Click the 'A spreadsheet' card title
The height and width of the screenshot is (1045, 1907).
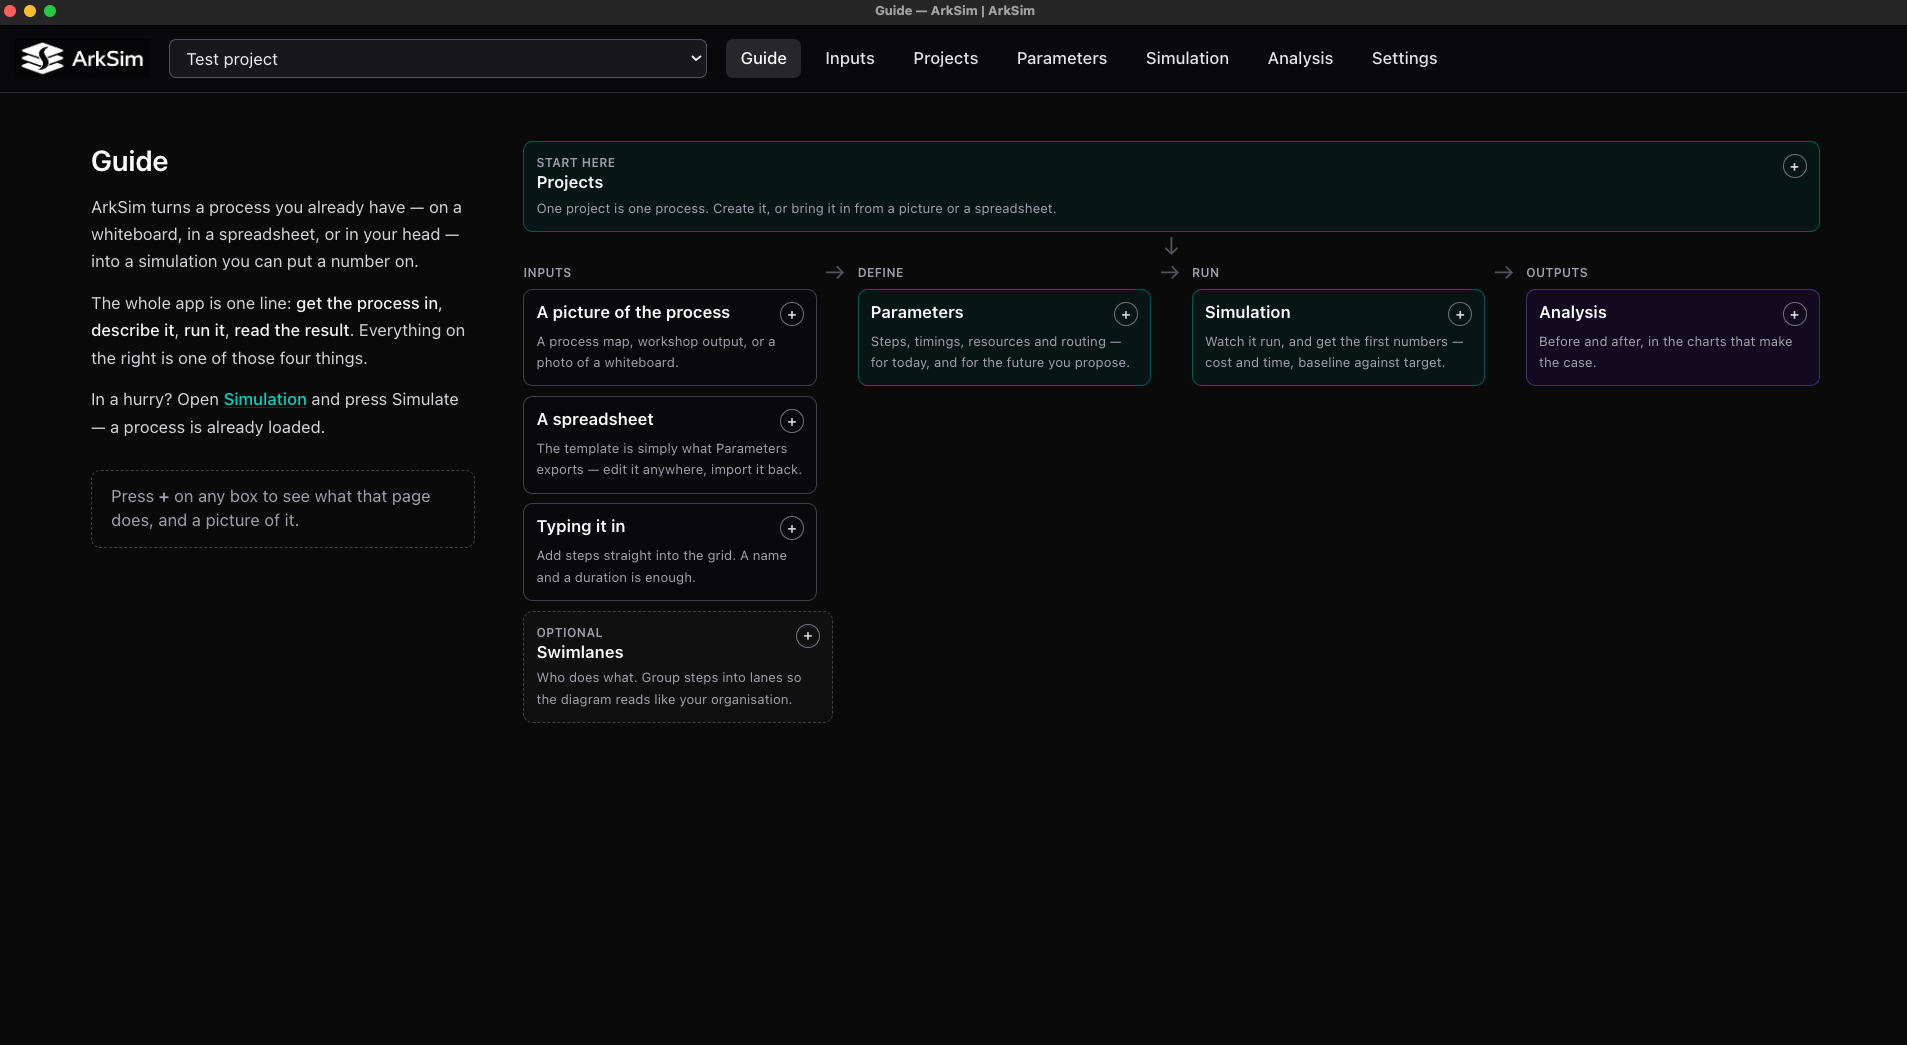tap(595, 419)
